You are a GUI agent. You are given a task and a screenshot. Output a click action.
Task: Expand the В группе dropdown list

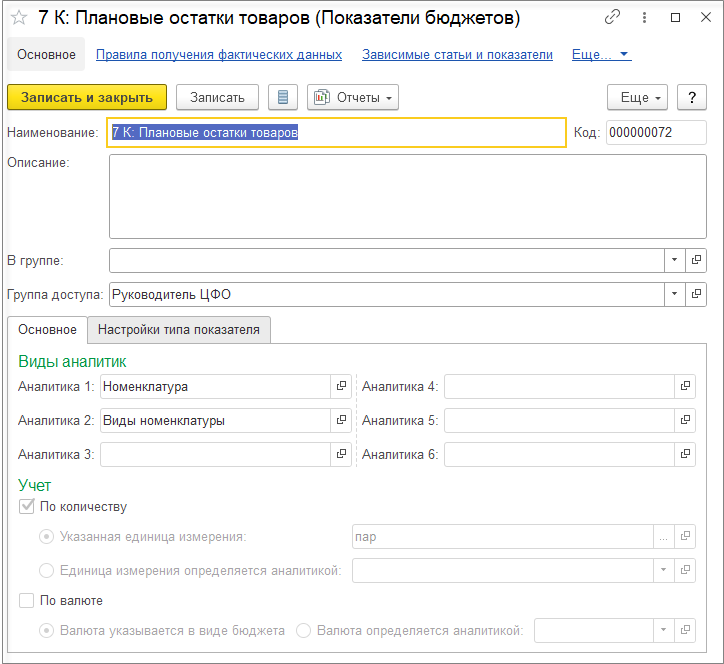tap(673, 260)
